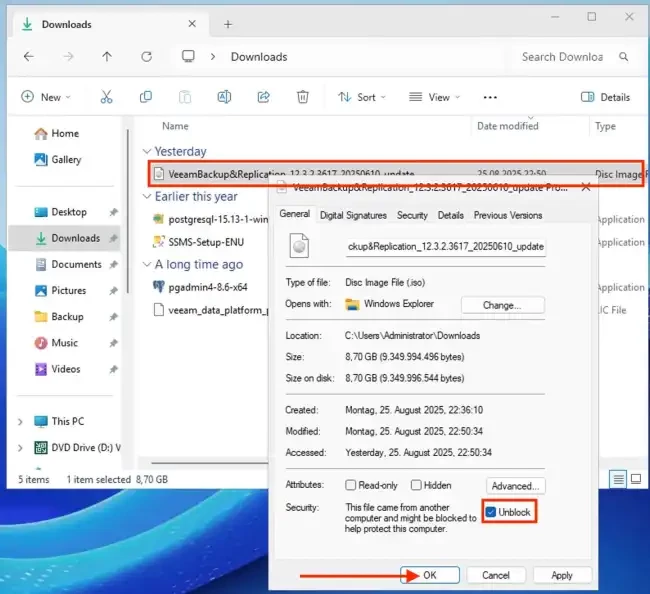Screen dimensions: 650x594
Task: Collapse the A long time ago group
Action: point(146,264)
